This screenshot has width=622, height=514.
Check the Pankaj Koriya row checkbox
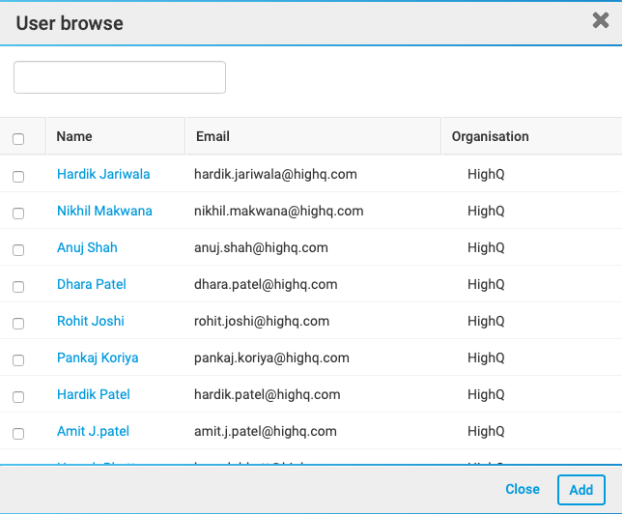click(x=18, y=360)
